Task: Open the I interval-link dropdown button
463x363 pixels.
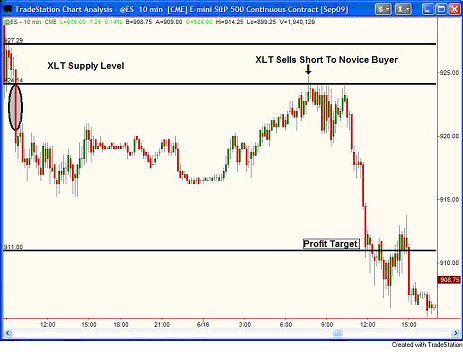Action: tap(403, 9)
